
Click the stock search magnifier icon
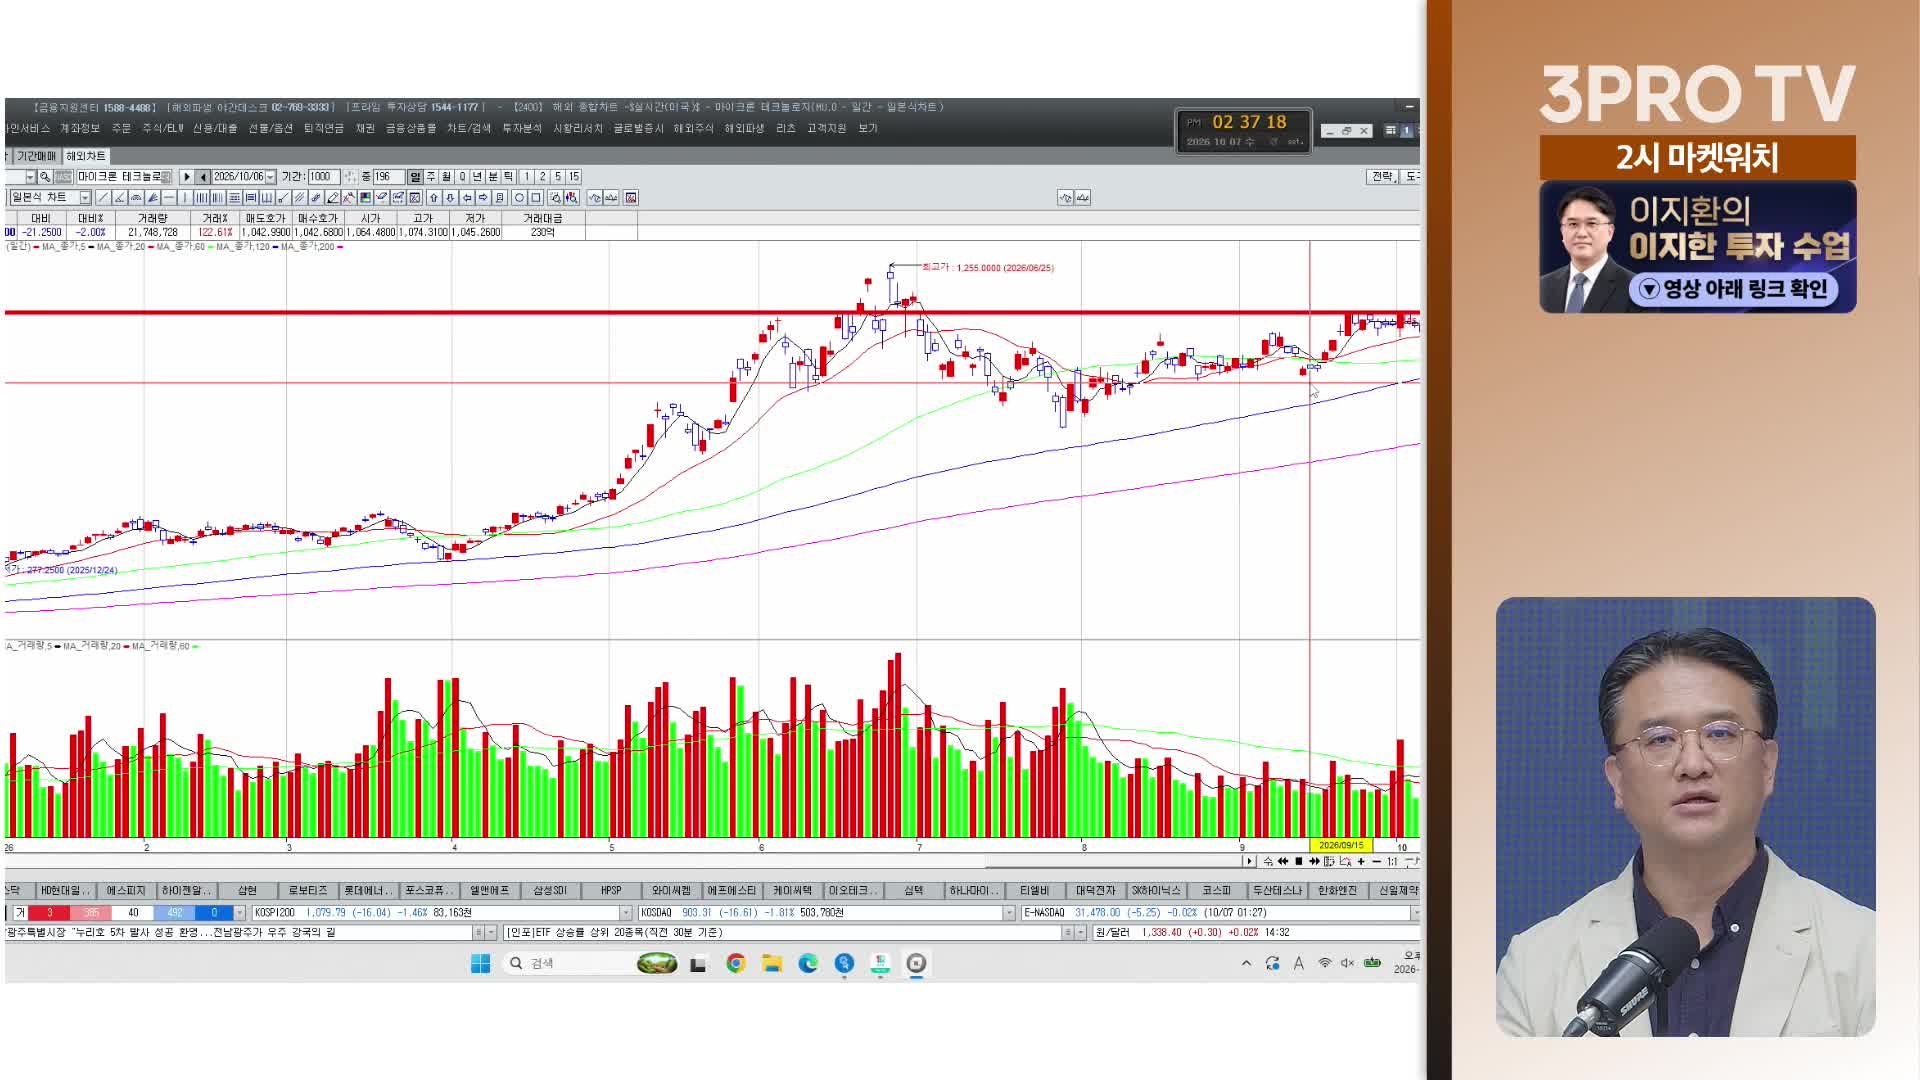(45, 177)
